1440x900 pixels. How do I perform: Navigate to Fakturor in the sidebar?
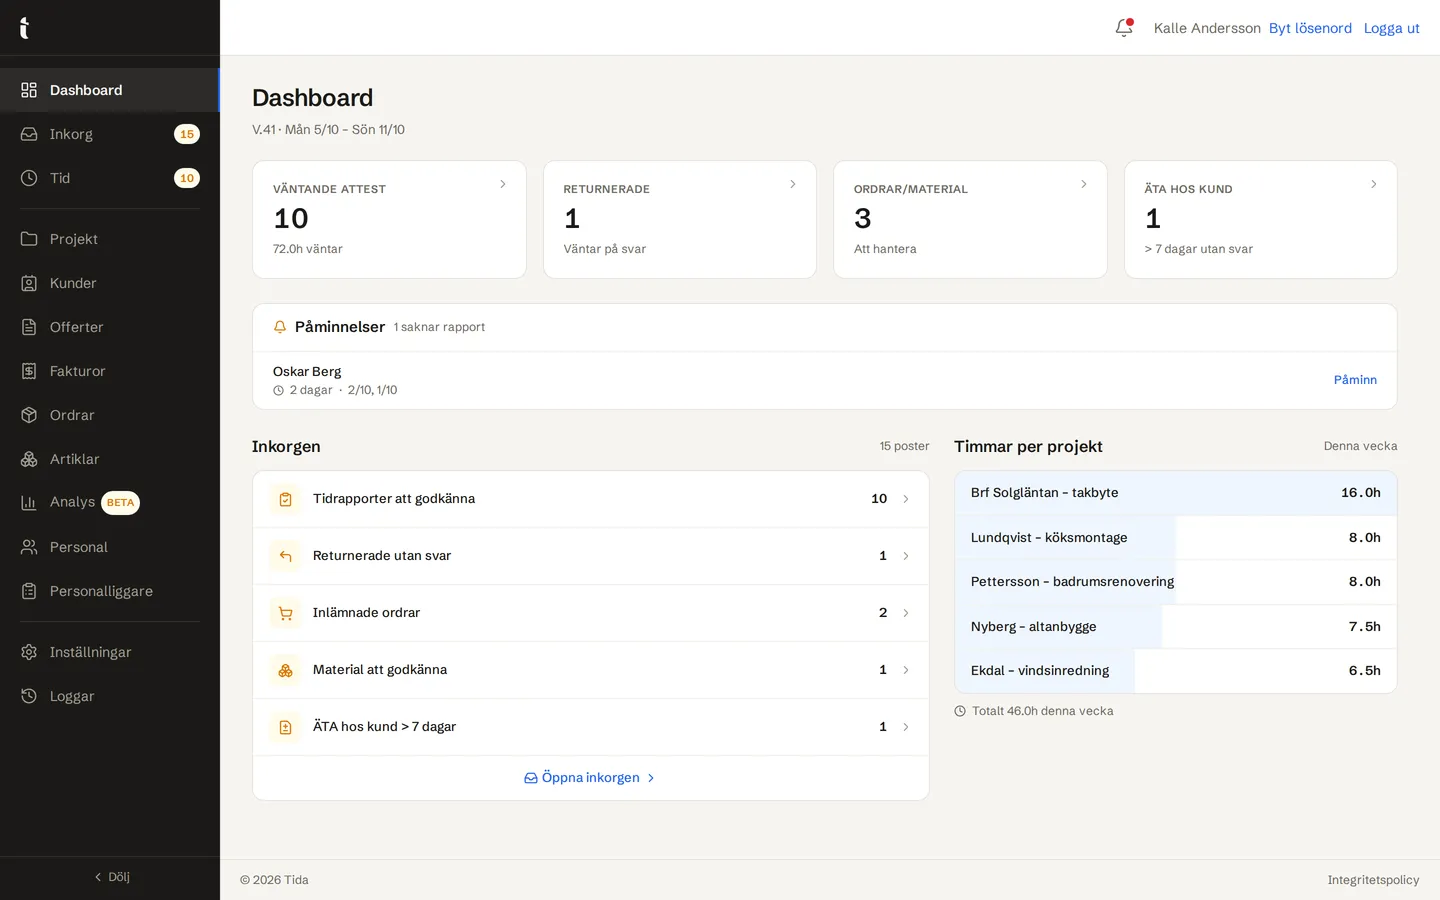coord(110,371)
